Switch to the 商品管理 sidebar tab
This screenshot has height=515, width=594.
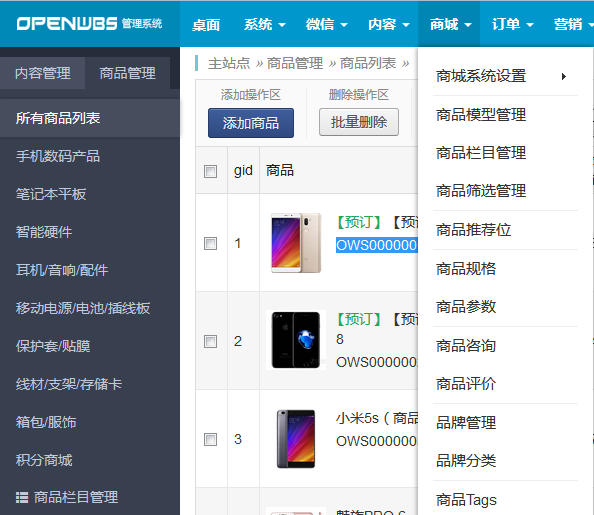pos(127,73)
